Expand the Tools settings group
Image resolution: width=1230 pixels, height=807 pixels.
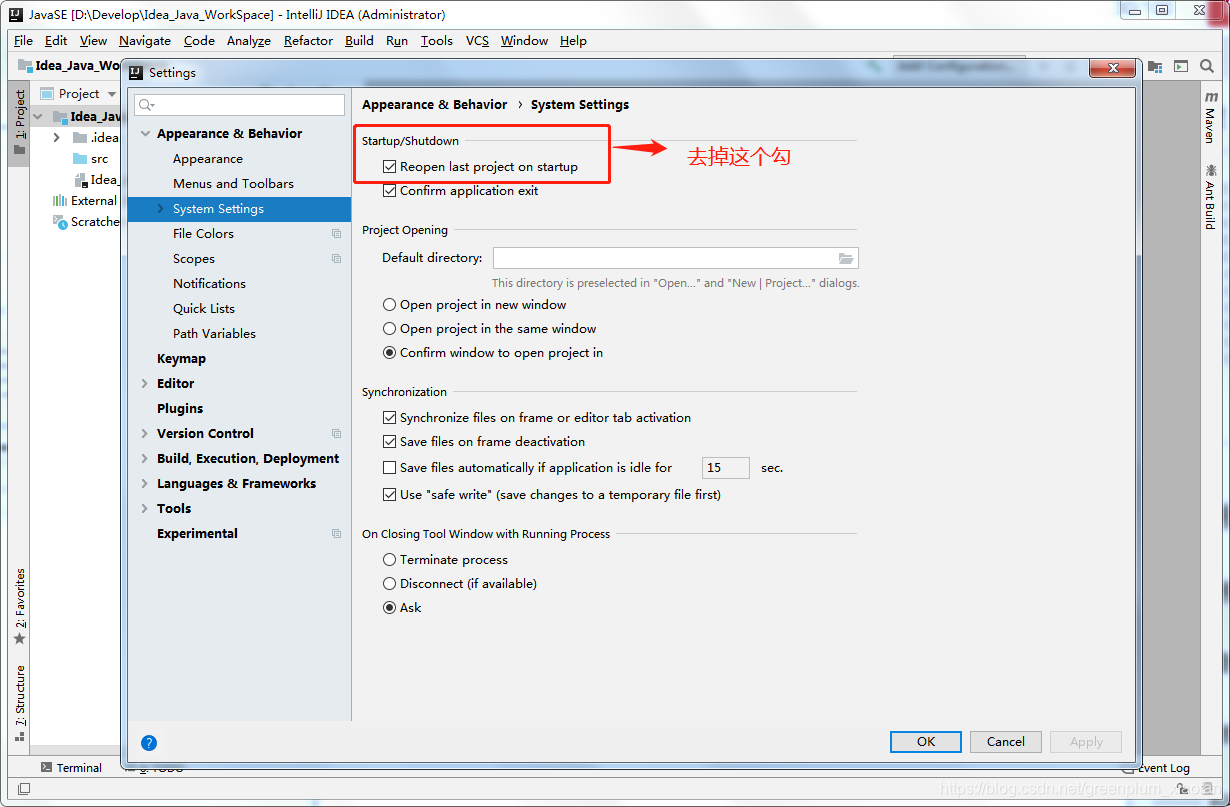tap(146, 509)
